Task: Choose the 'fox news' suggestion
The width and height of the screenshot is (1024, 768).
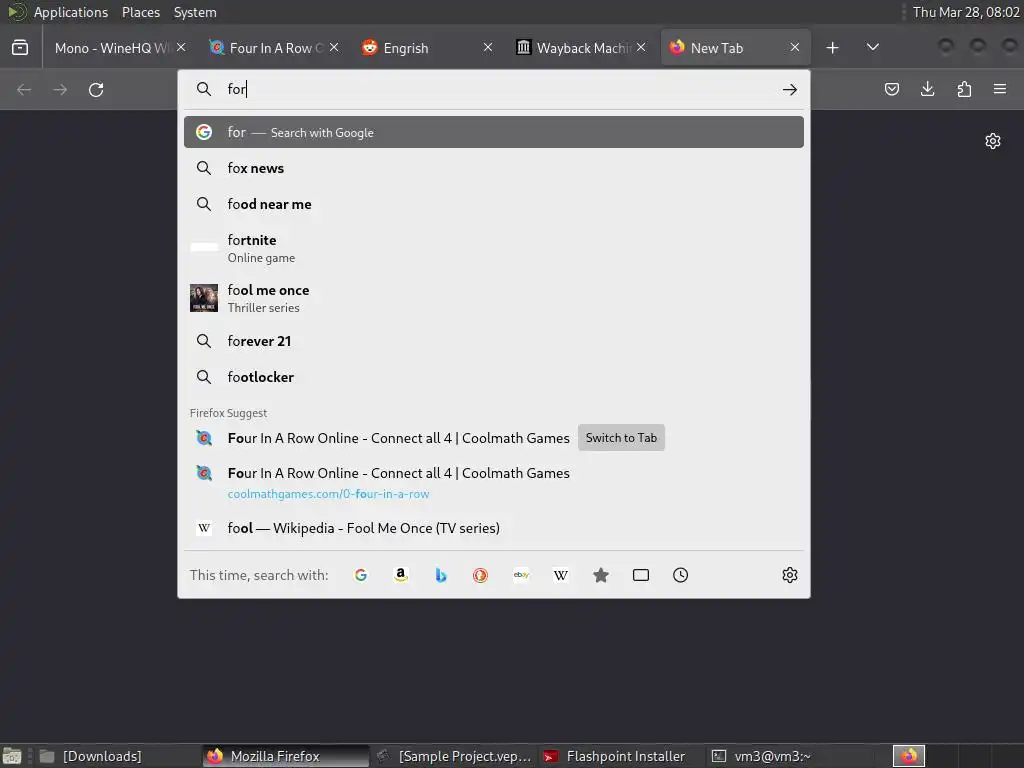Action: 494,168
